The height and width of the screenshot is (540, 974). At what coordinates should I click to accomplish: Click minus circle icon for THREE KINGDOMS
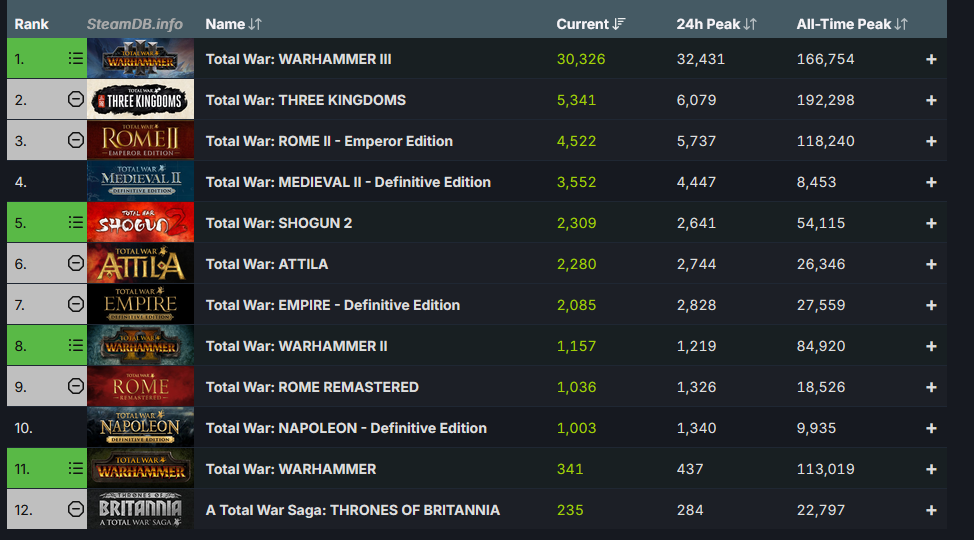point(76,99)
